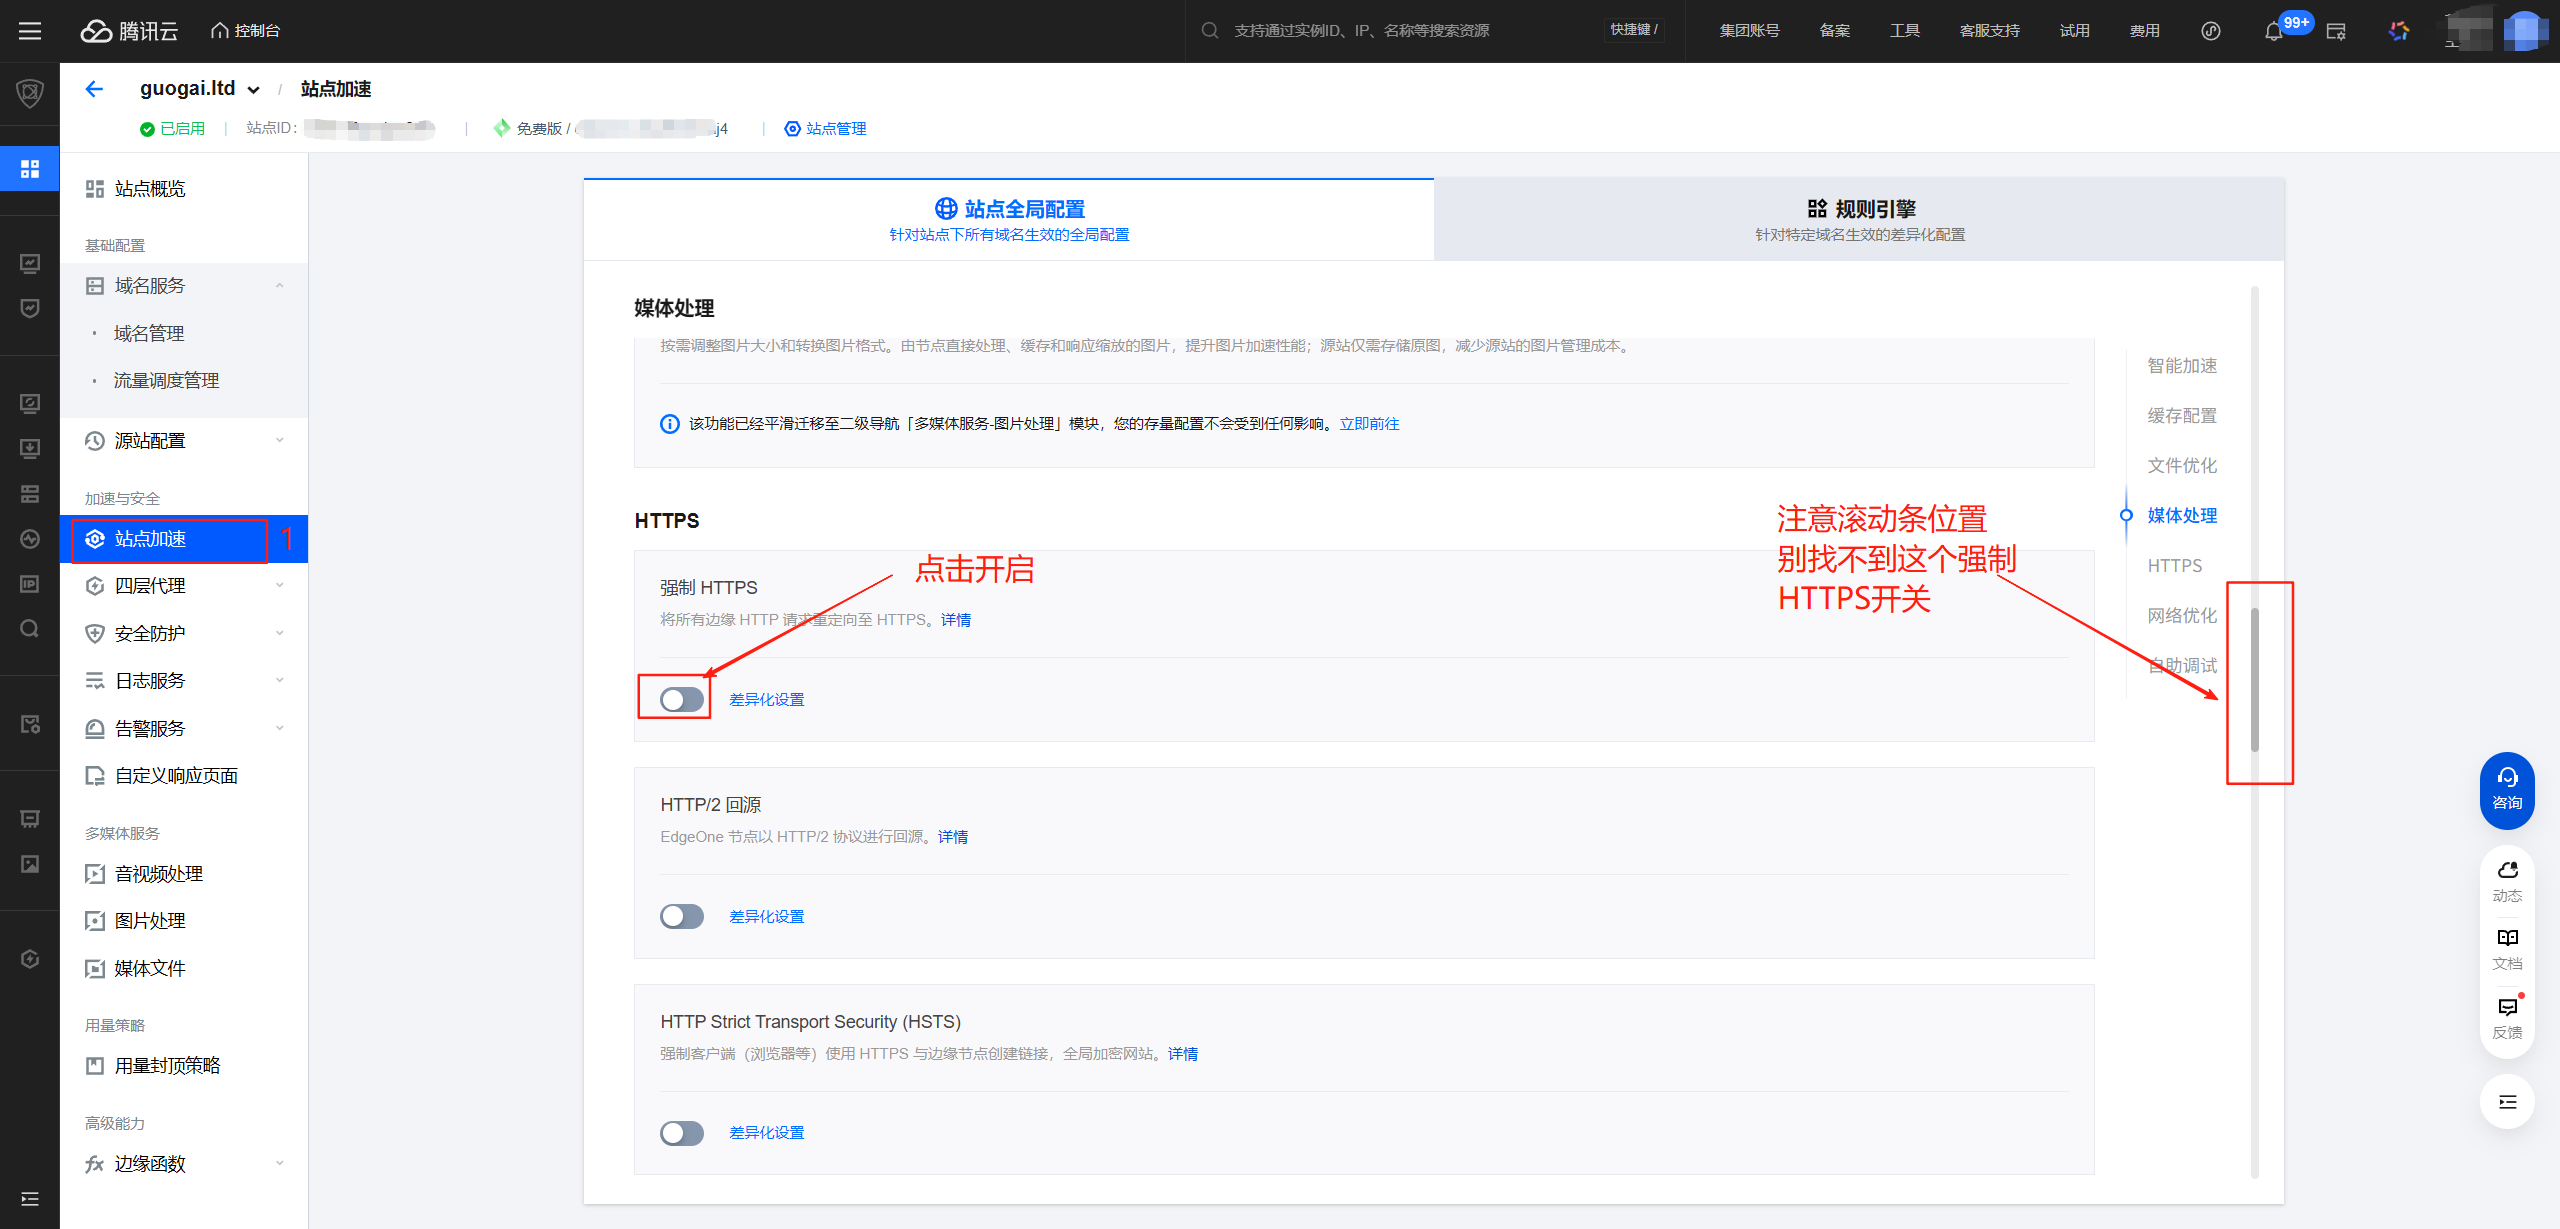Image resolution: width=2560 pixels, height=1229 pixels.
Task: Turn on the HTTP/2 回源 switch
Action: tap(681, 916)
